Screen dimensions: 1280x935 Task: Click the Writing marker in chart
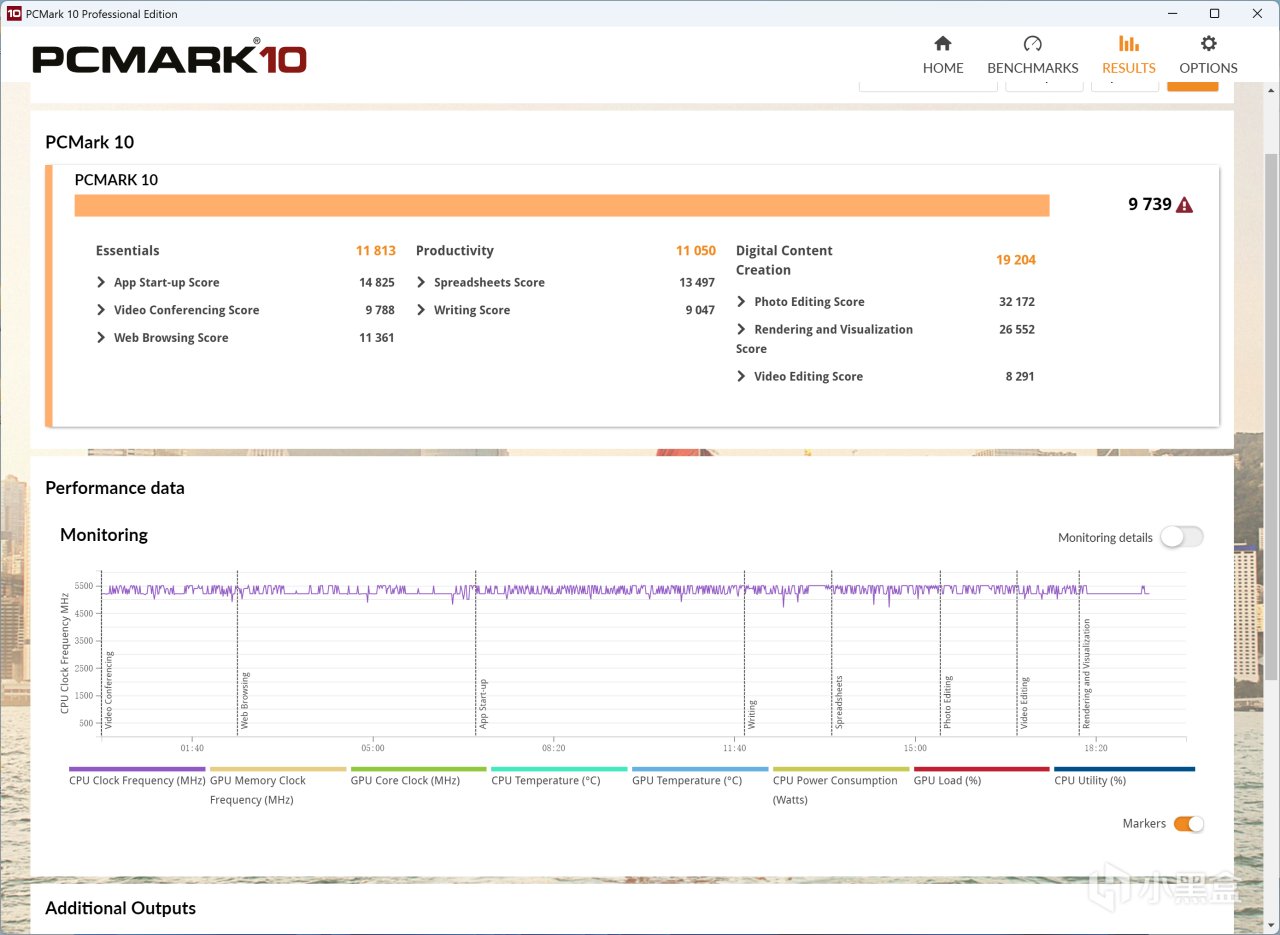click(x=752, y=714)
